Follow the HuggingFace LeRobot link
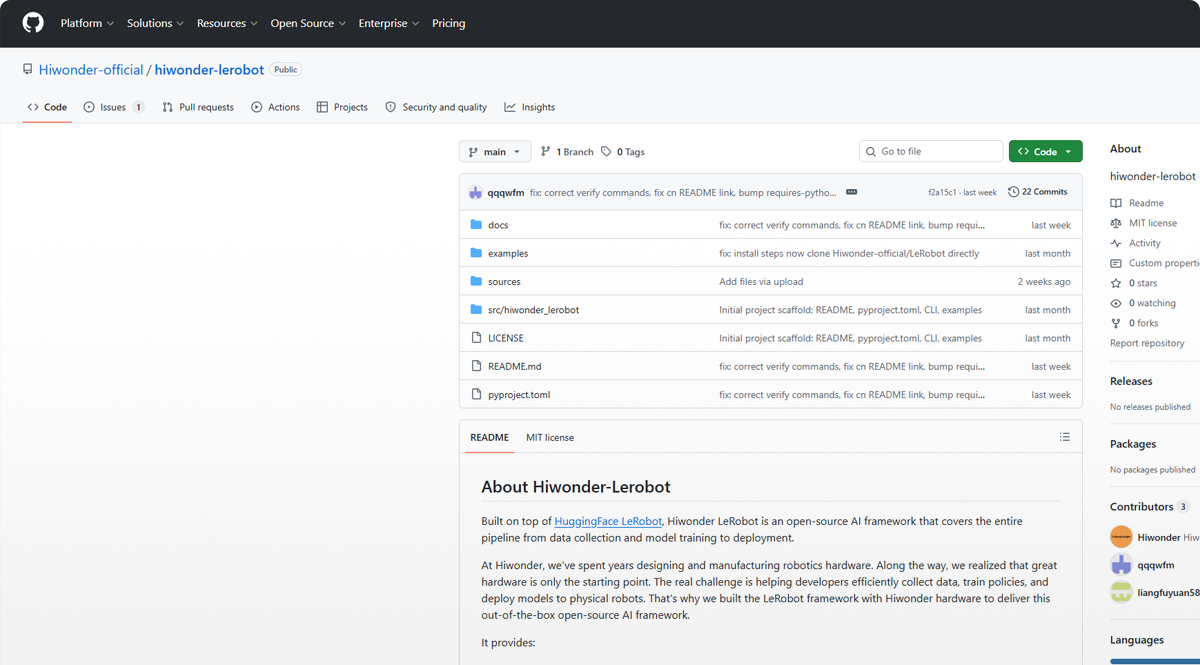This screenshot has width=1200, height=665. click(x=608, y=521)
